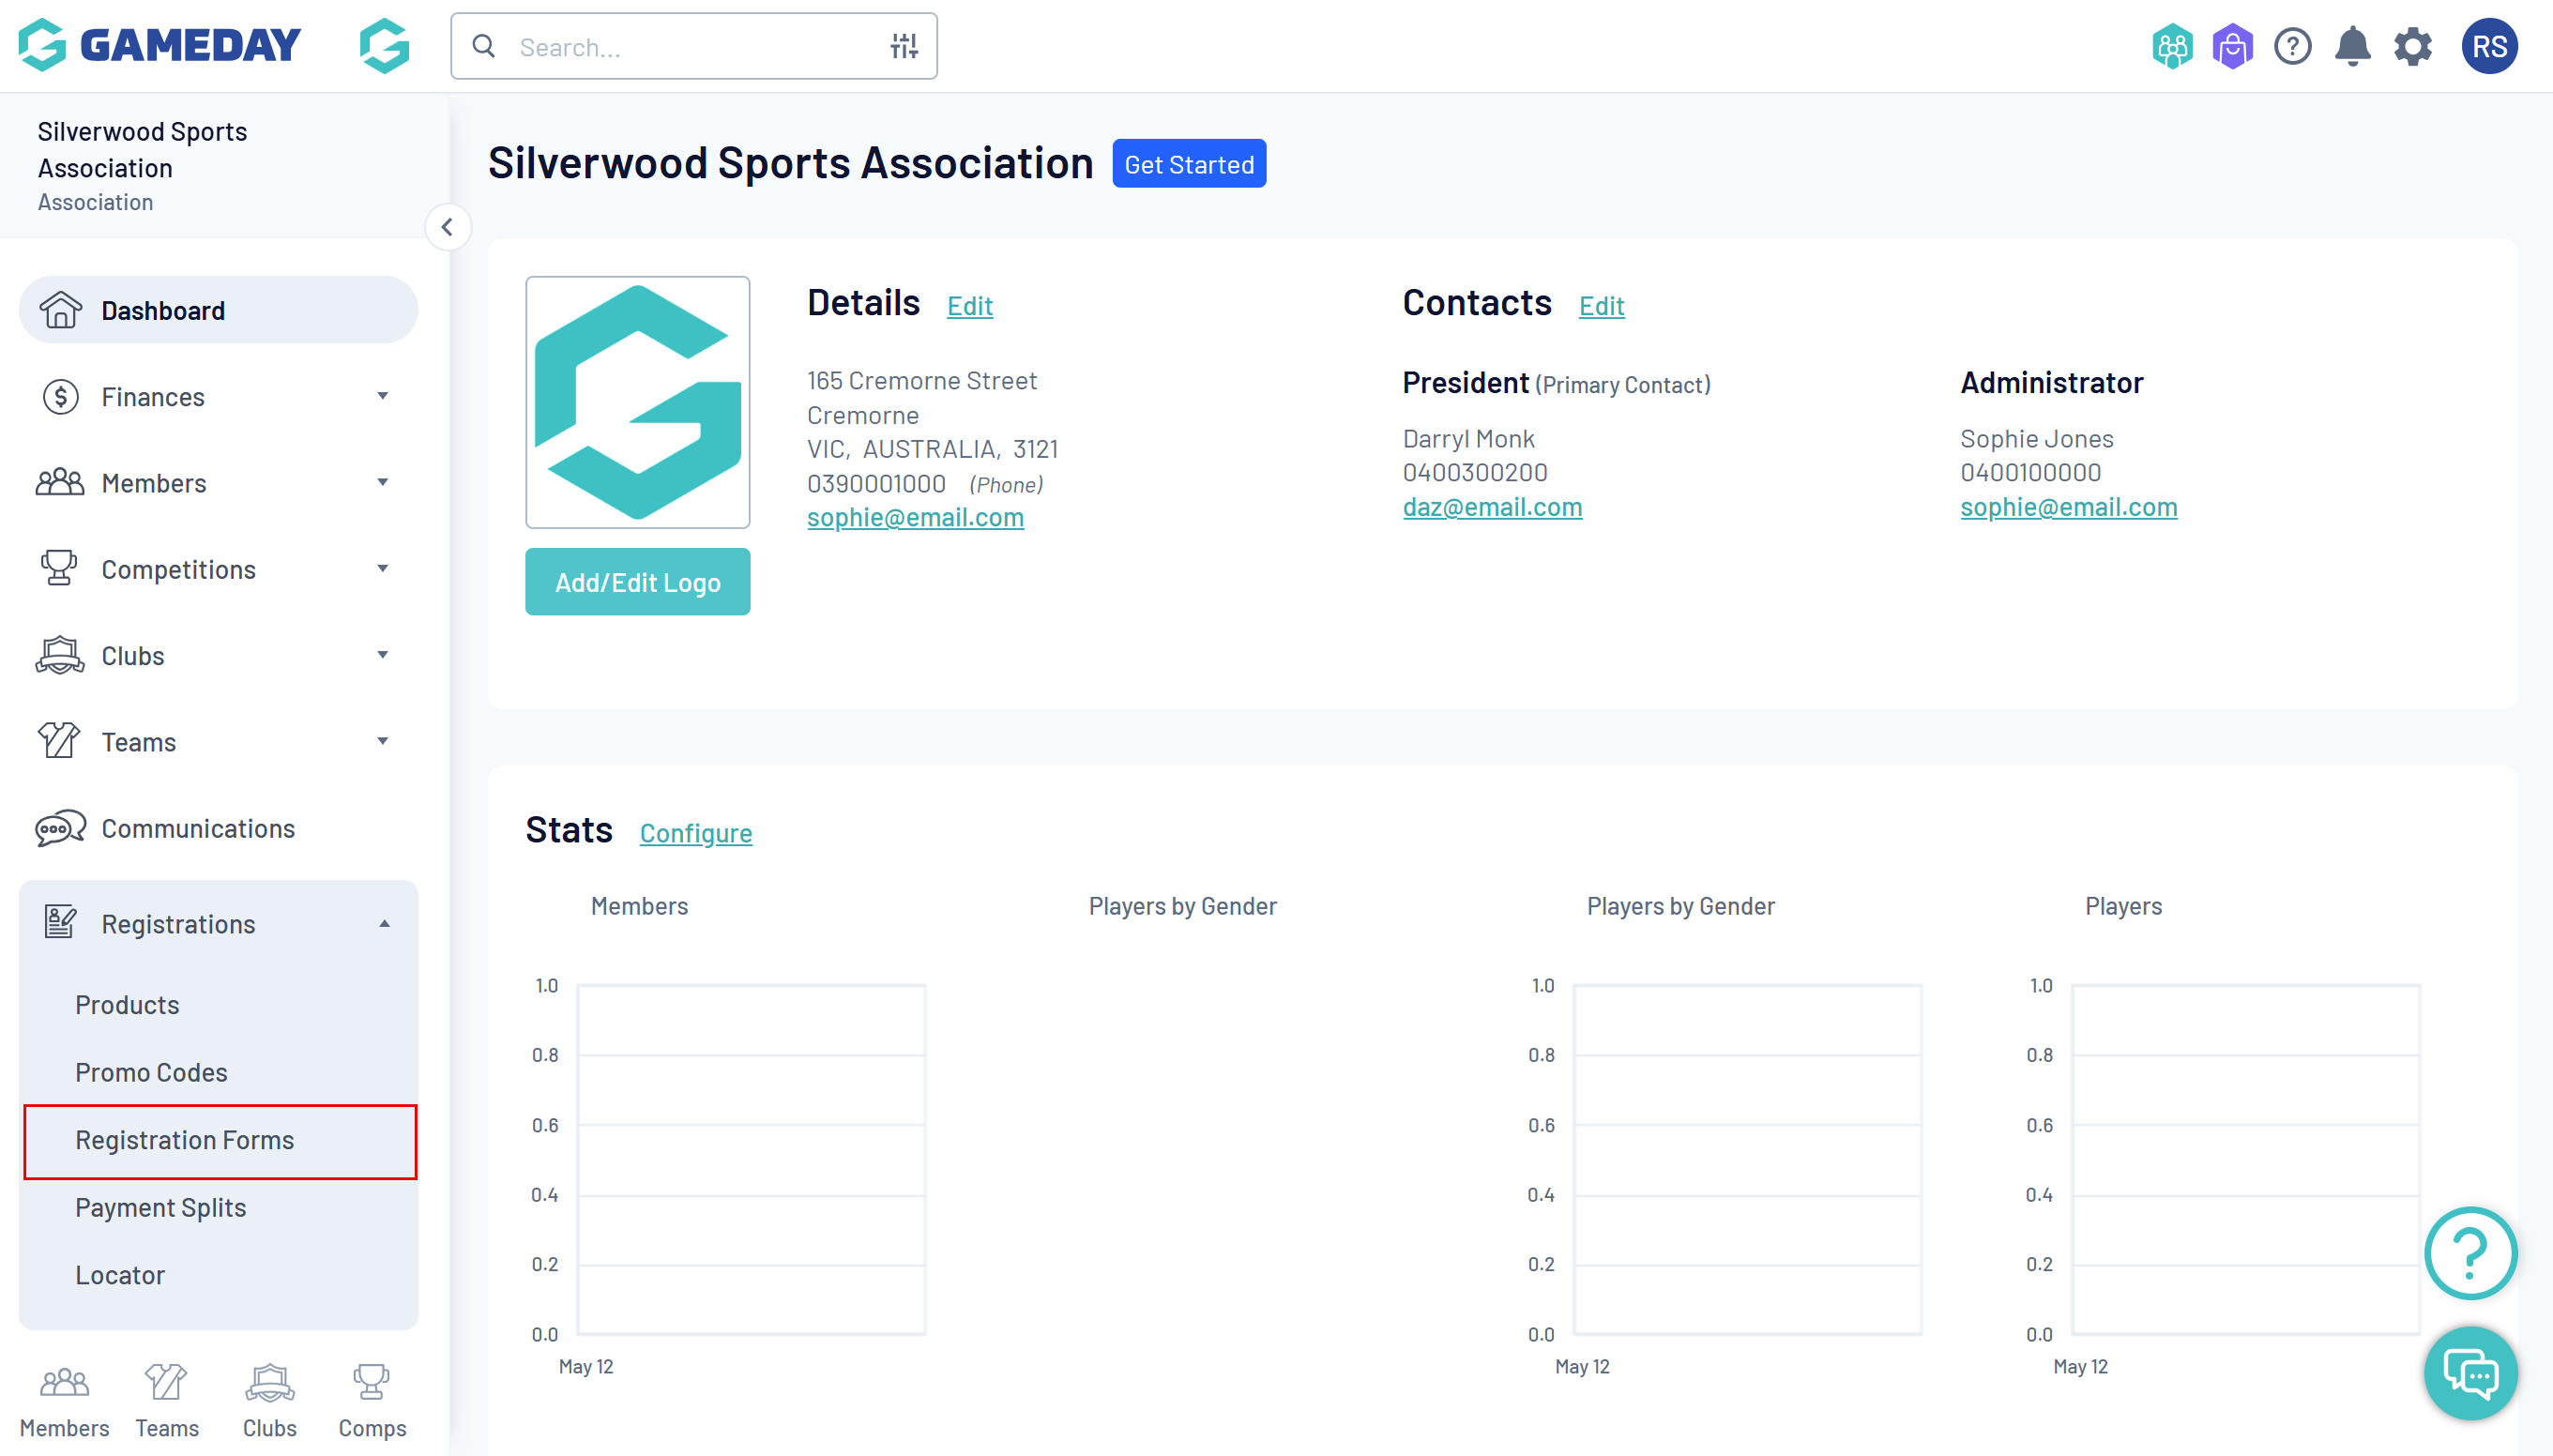The image size is (2553, 1456).
Task: Click the search filter sliders icon
Action: click(903, 46)
